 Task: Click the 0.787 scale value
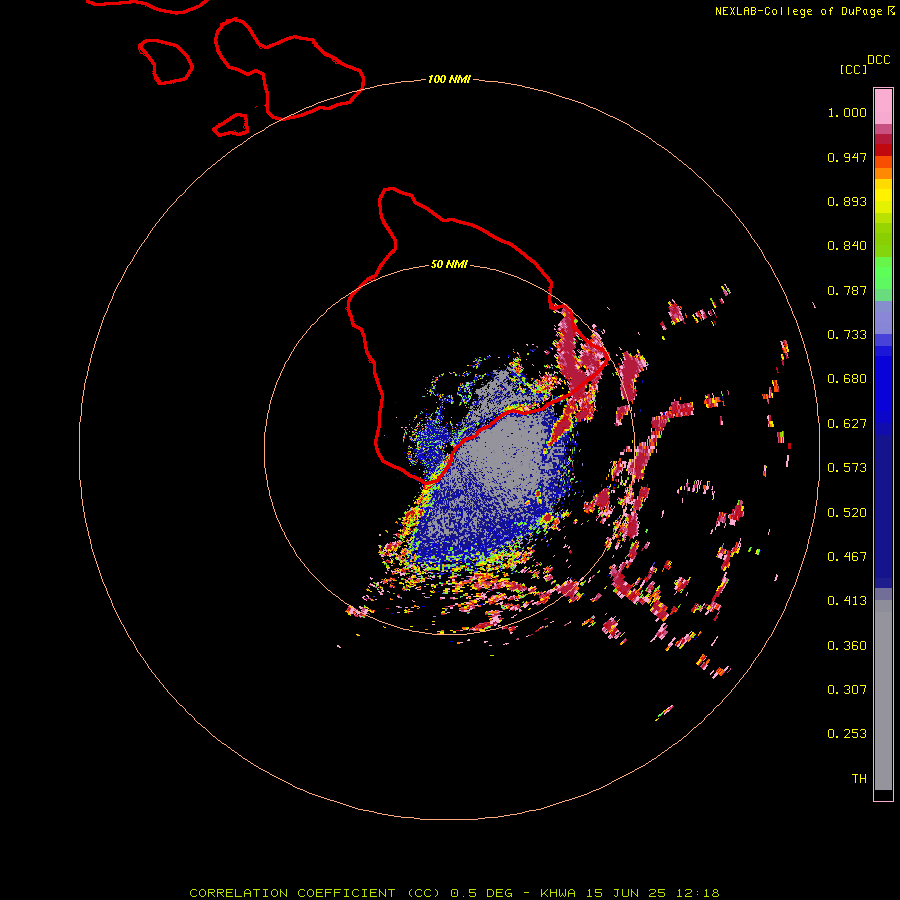[x=847, y=290]
